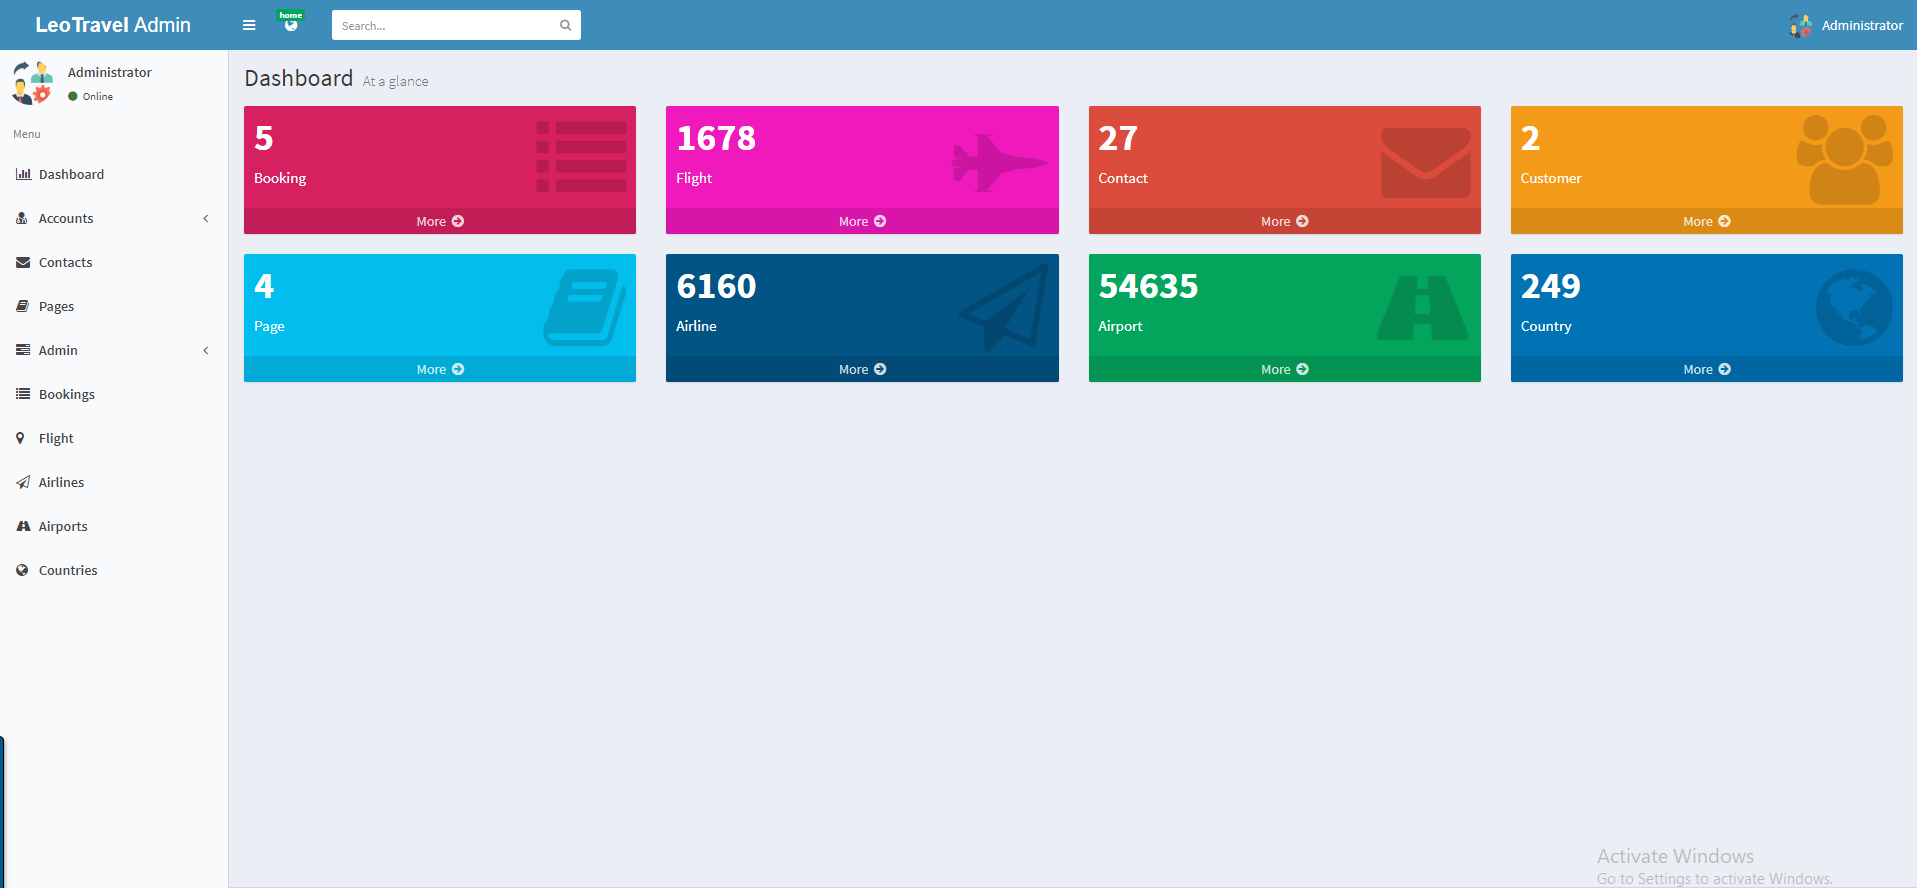Click the Countries globe icon in sidebar
Image resolution: width=1917 pixels, height=888 pixels.
pos(22,570)
